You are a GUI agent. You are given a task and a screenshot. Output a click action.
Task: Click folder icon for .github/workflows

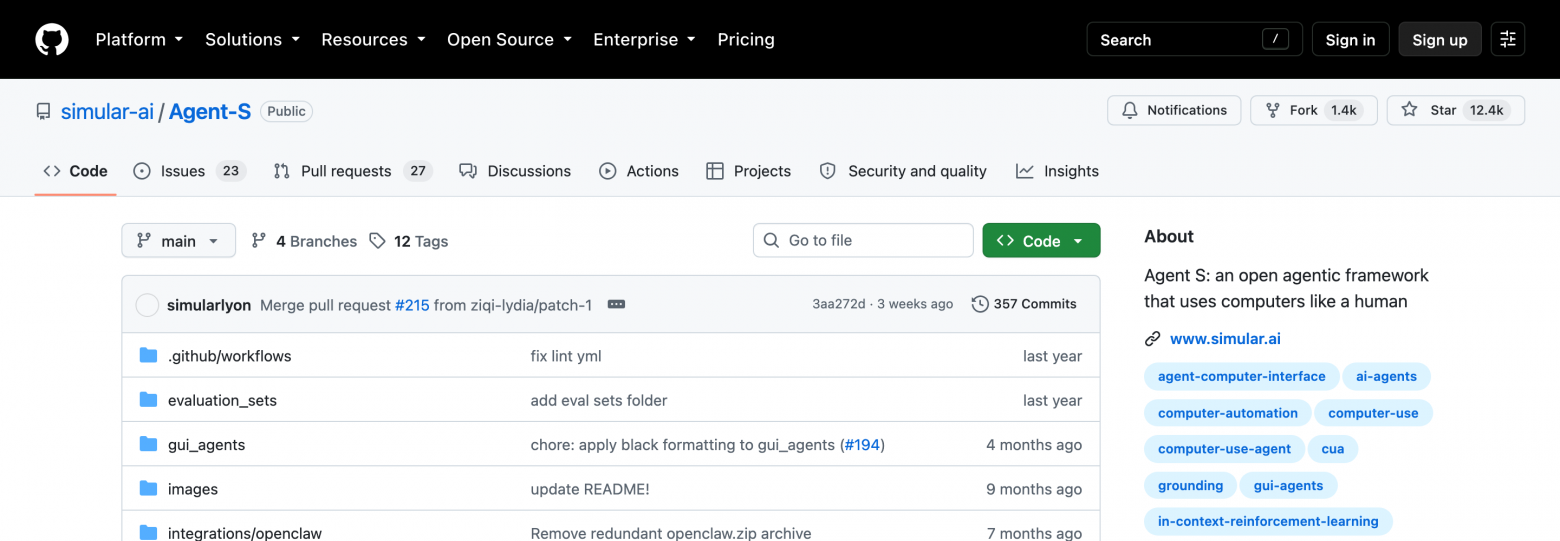[x=149, y=356]
